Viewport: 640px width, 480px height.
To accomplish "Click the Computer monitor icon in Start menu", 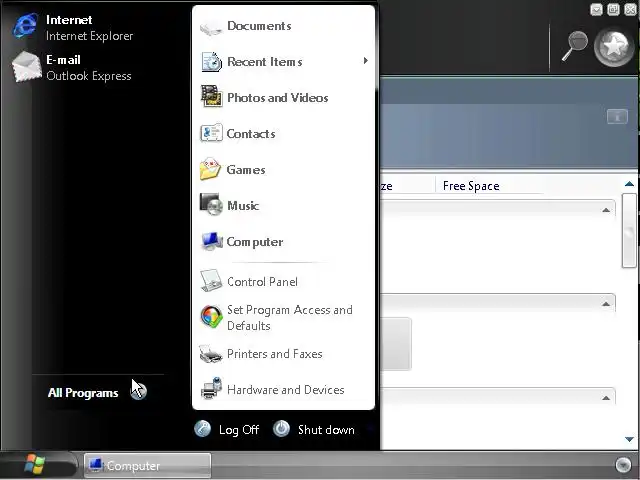I will click(211, 241).
